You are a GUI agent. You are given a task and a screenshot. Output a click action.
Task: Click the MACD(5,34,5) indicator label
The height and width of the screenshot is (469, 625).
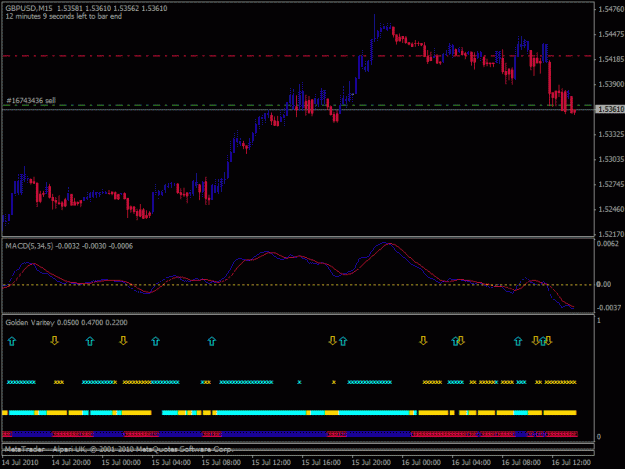[69, 246]
